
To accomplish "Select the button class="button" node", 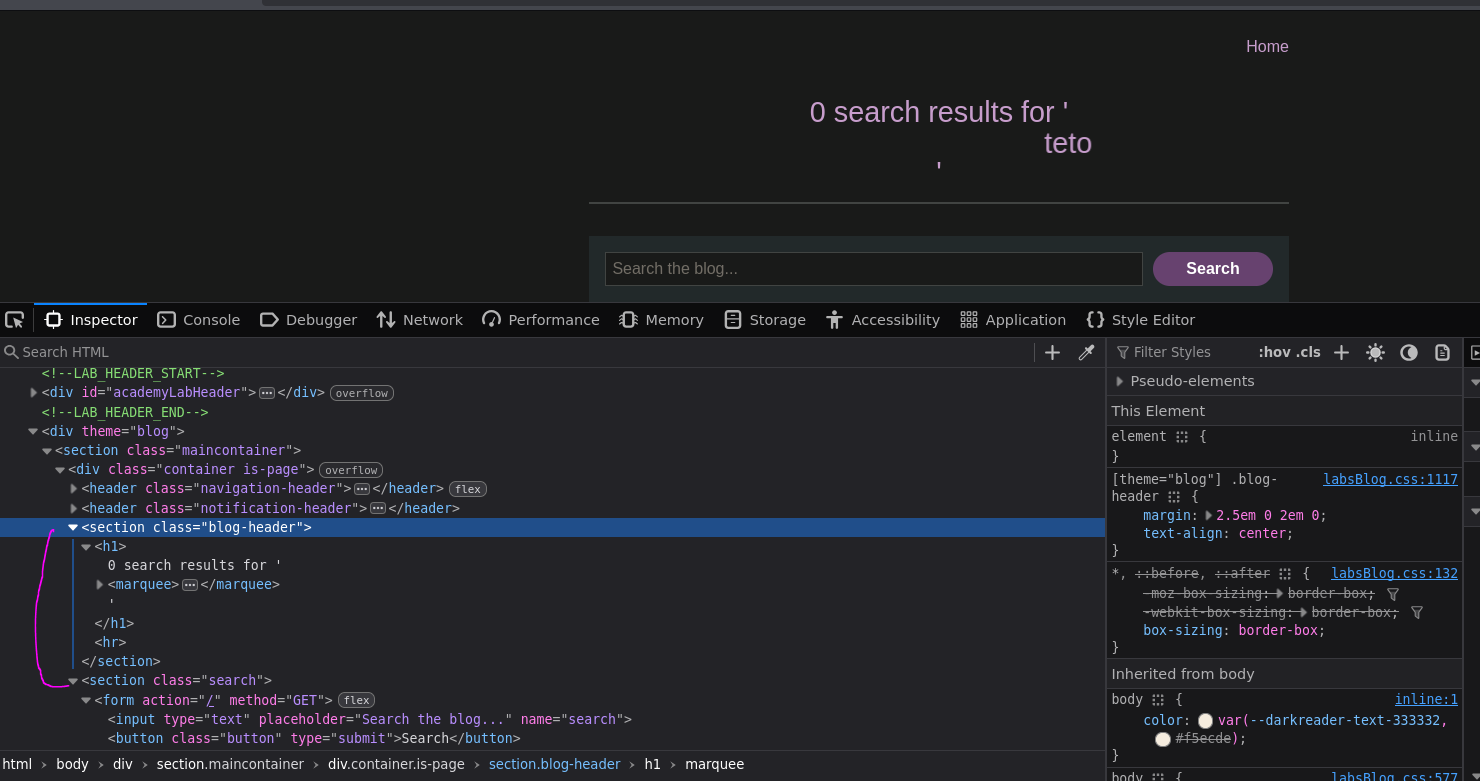I will 314,739.
